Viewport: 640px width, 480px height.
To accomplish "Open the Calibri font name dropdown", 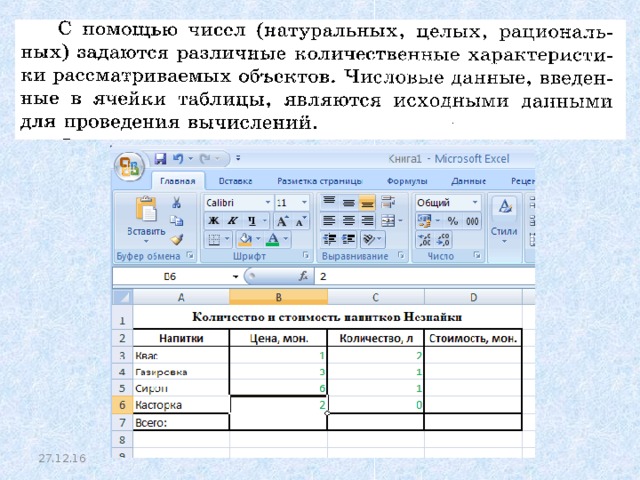I will click(268, 202).
